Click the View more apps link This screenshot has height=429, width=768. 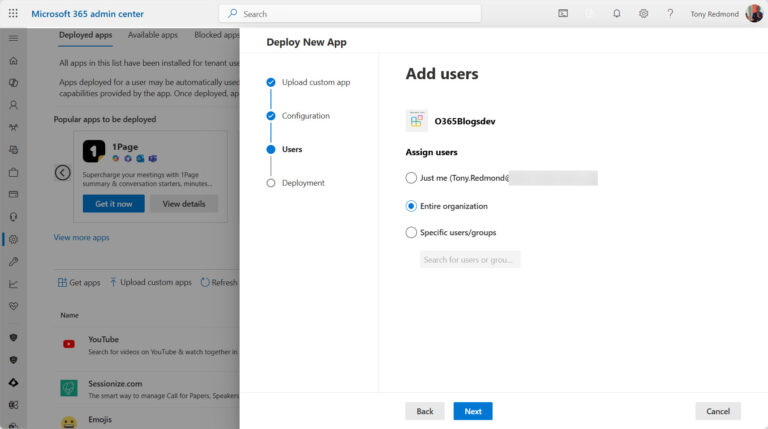coord(81,238)
